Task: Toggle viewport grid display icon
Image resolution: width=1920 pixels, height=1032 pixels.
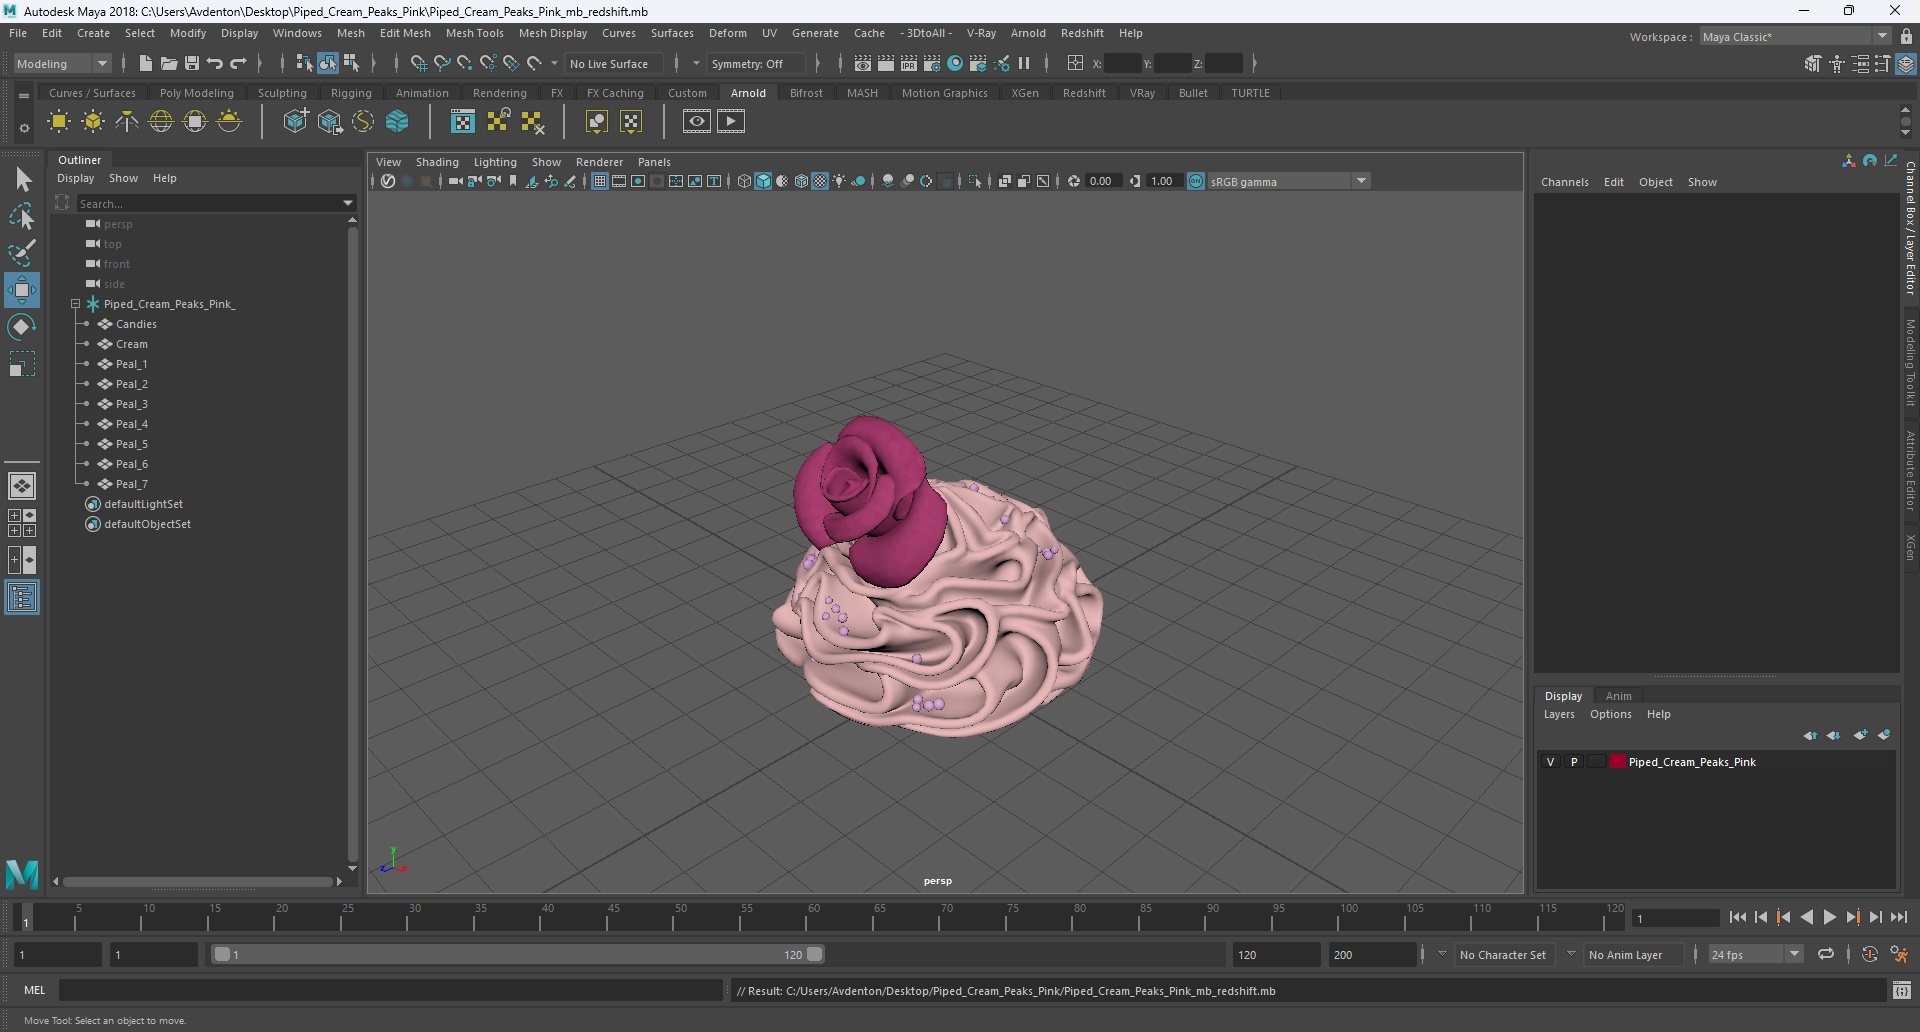Action: coord(600,181)
